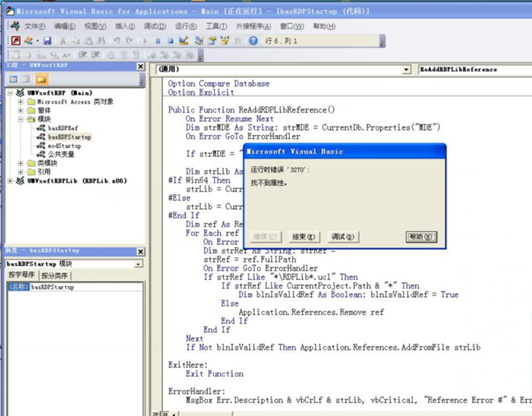Click the View Object icon in project panel
This screenshot has width=532, height=416.
click(x=26, y=79)
